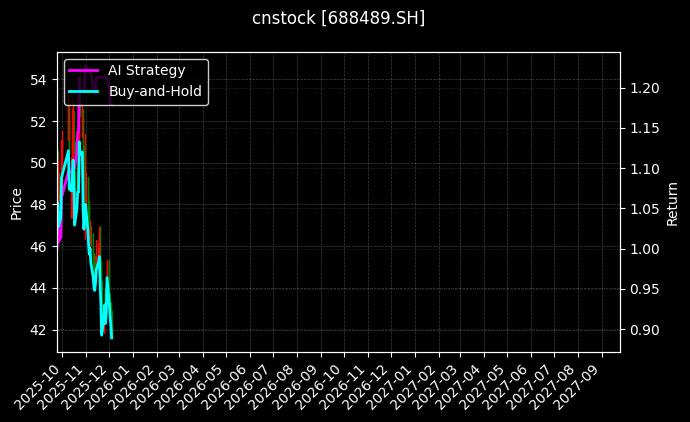
Task: Click the 2026-06 date tick label
Action: tap(226, 385)
